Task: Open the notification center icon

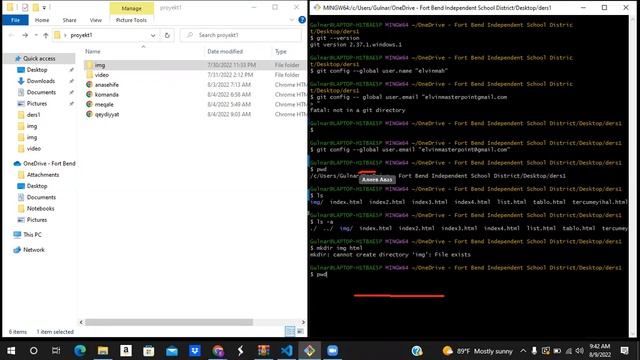Action: (624, 351)
